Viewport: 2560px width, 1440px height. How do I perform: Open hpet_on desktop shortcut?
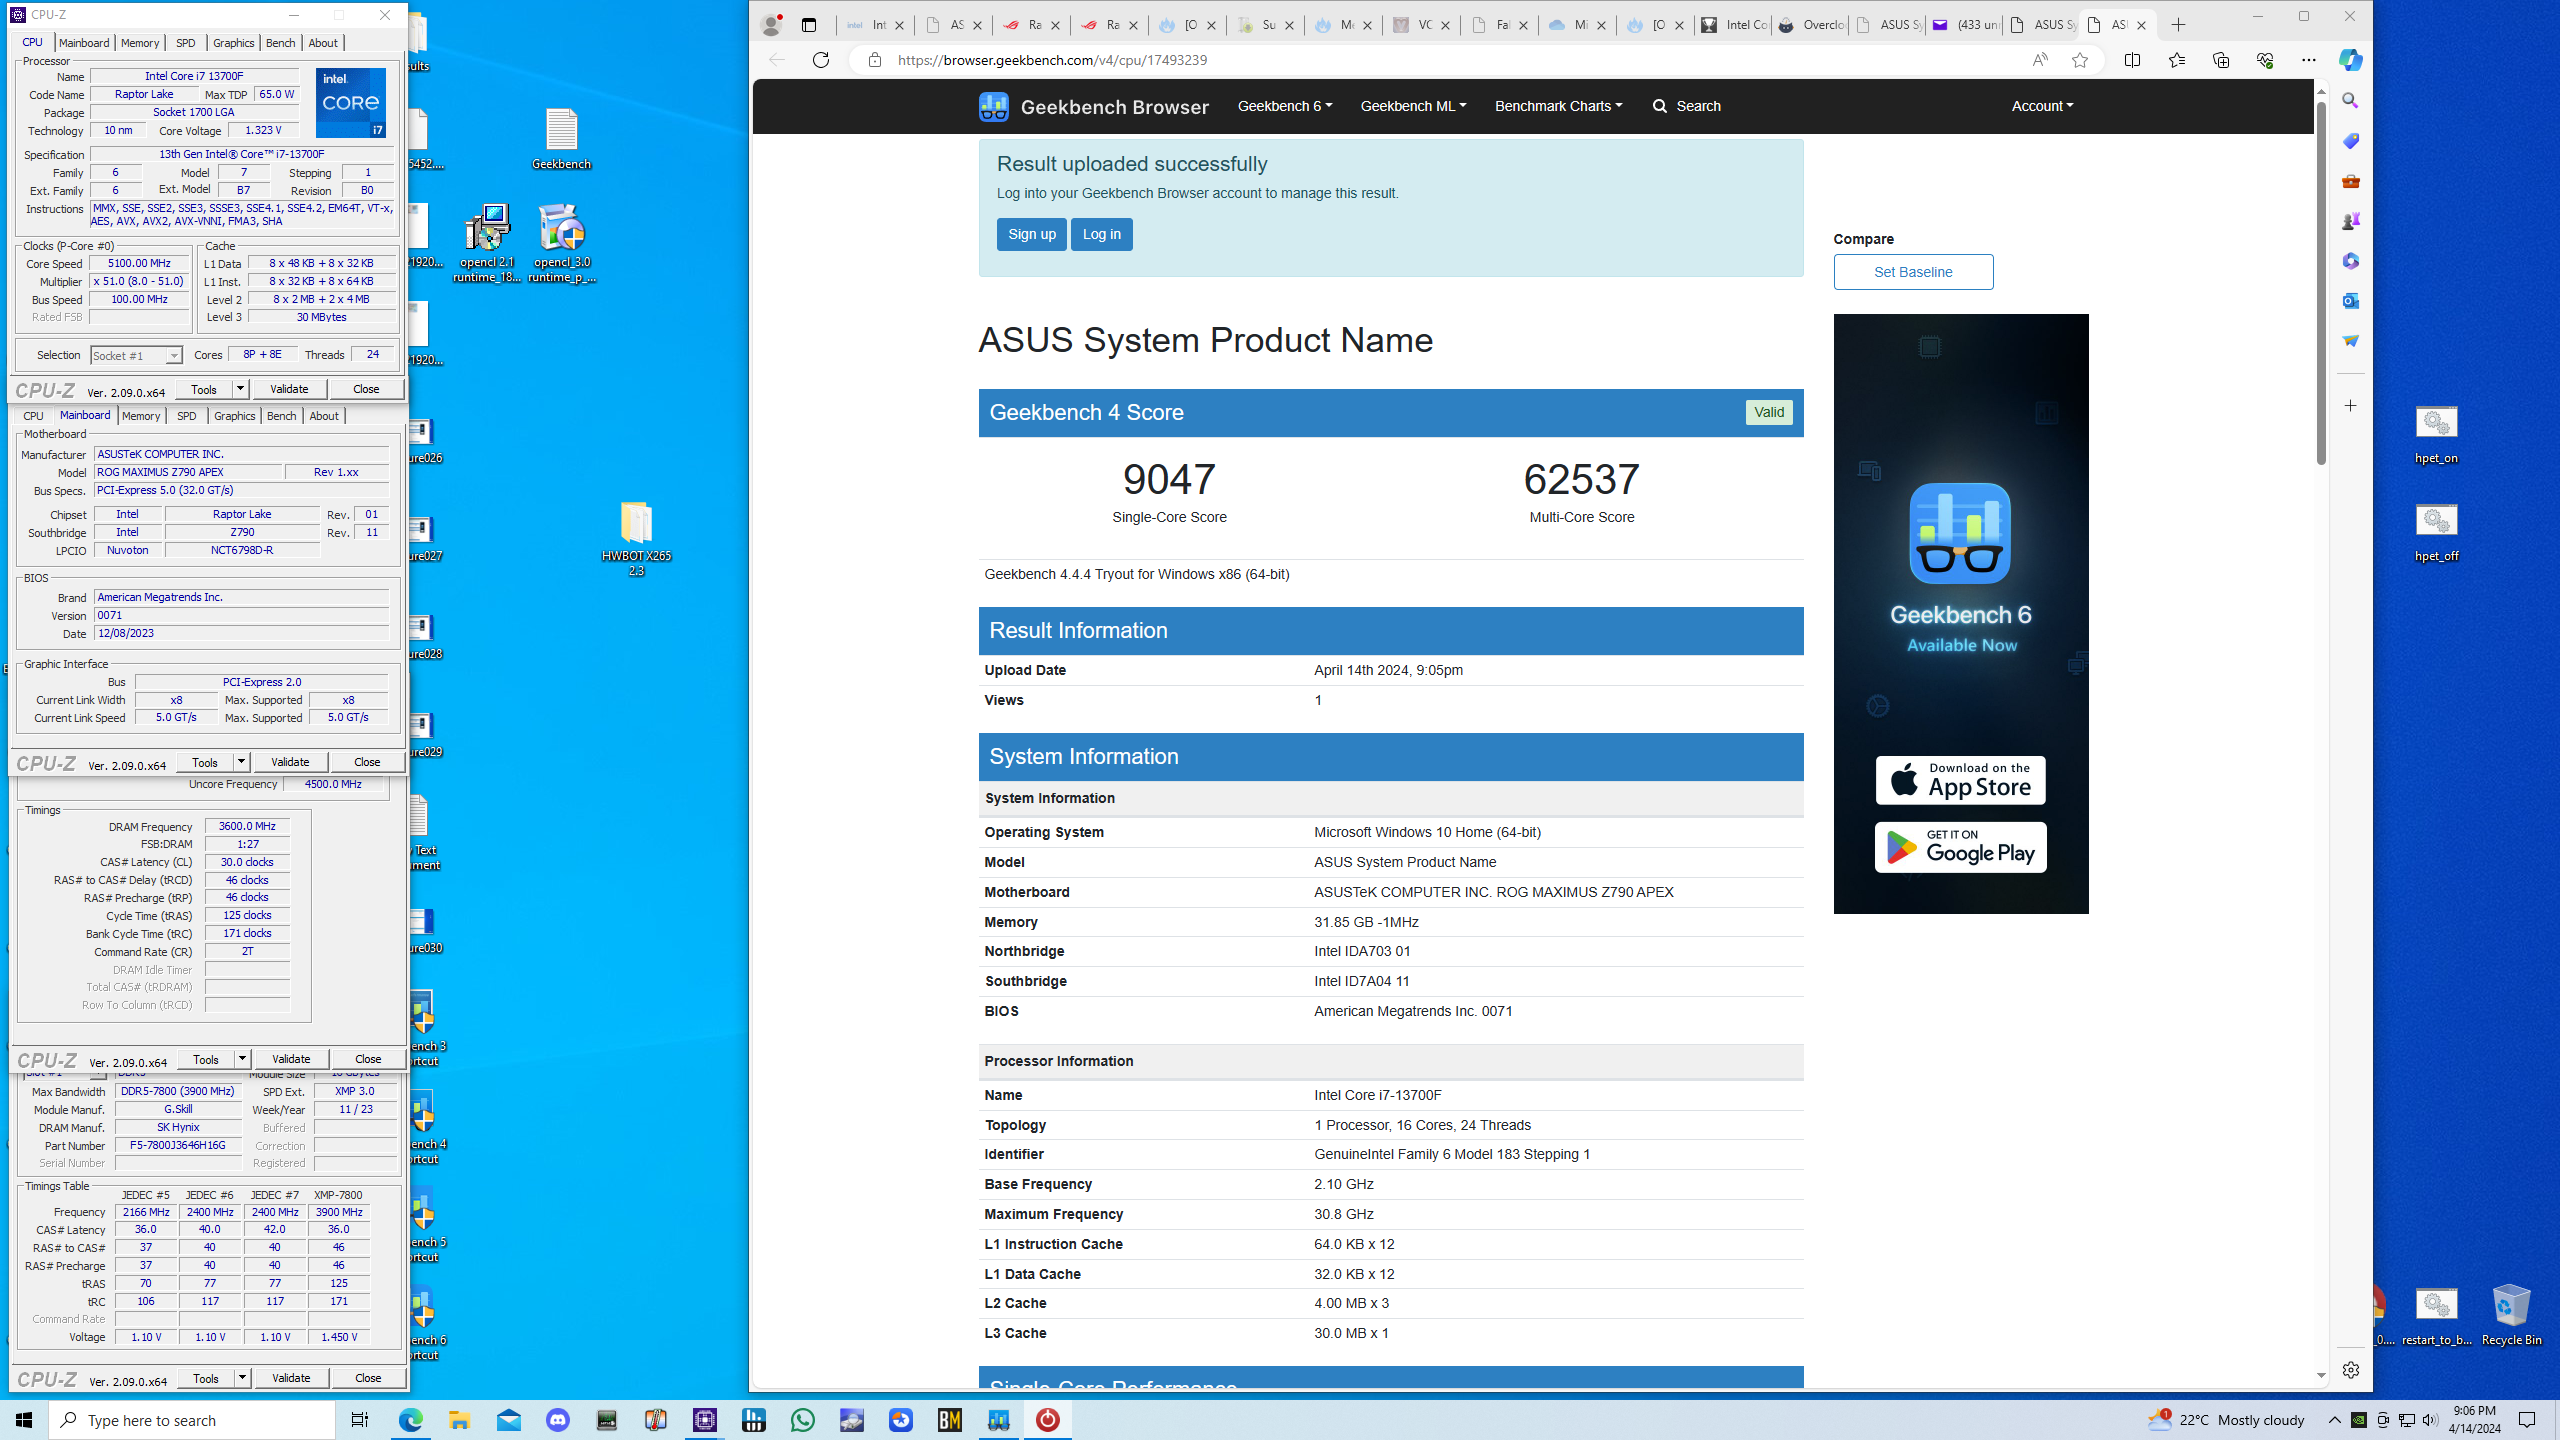(x=2436, y=434)
